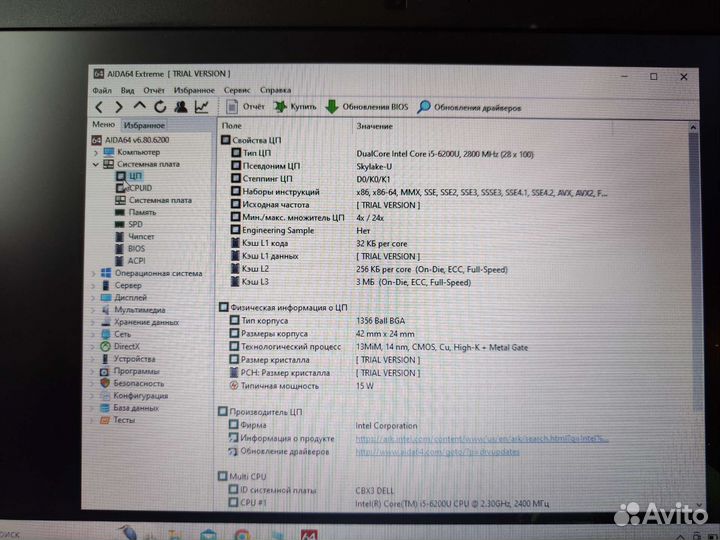Click the AIDA64 icon in the taskbar

[x=309, y=535]
